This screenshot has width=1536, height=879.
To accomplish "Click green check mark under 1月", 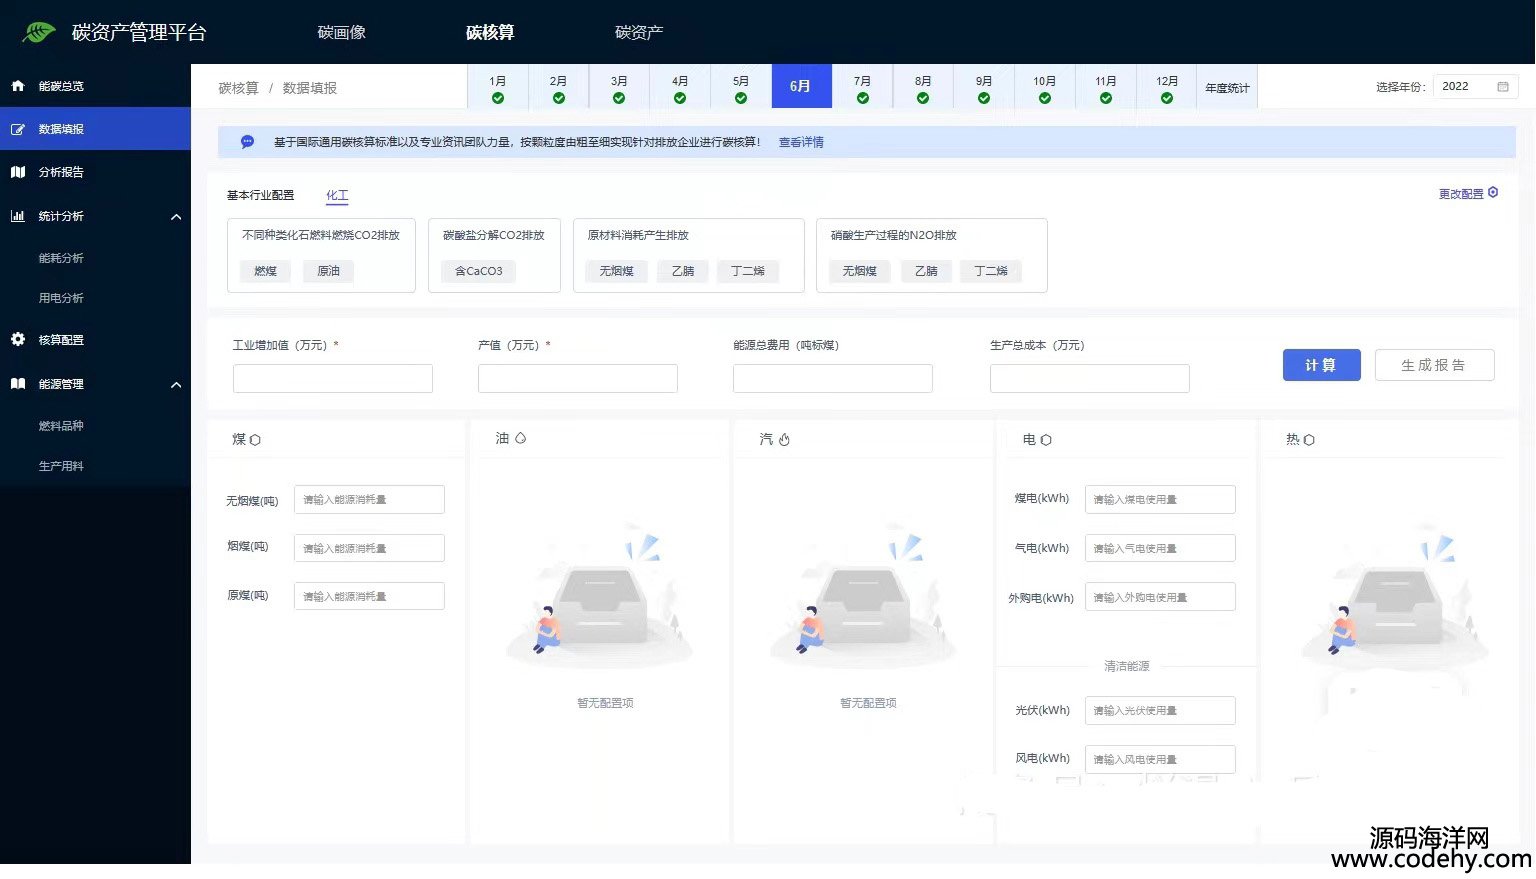I will [x=498, y=98].
